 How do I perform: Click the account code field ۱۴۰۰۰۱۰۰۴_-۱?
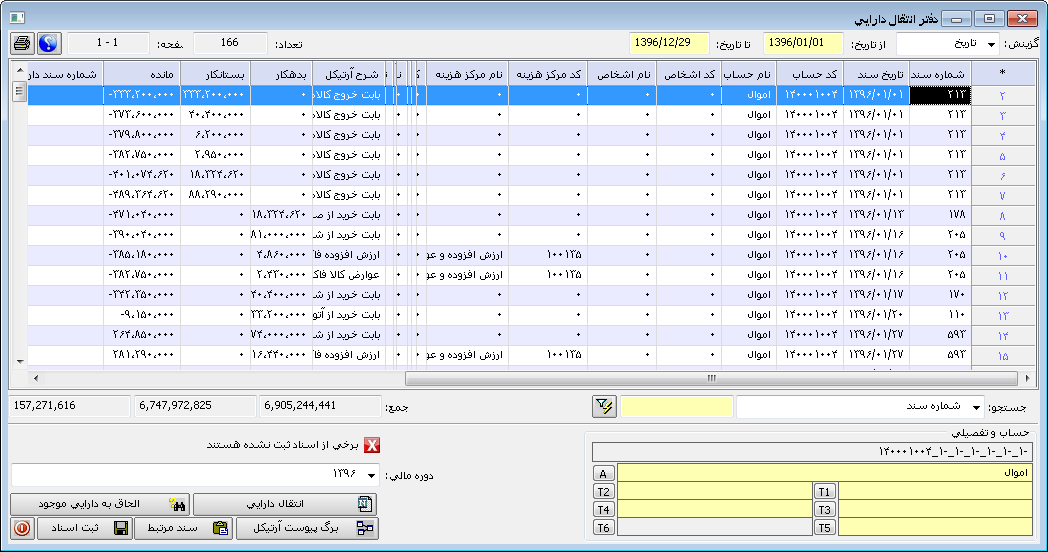click(812, 452)
